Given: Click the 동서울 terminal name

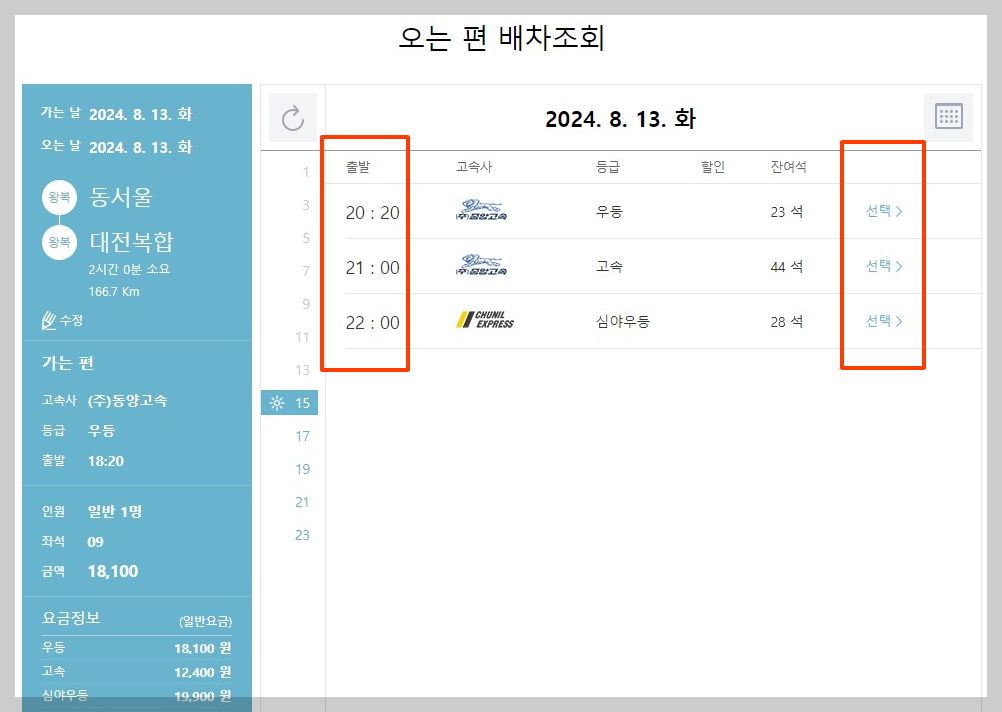Looking at the screenshot, I should tap(121, 197).
